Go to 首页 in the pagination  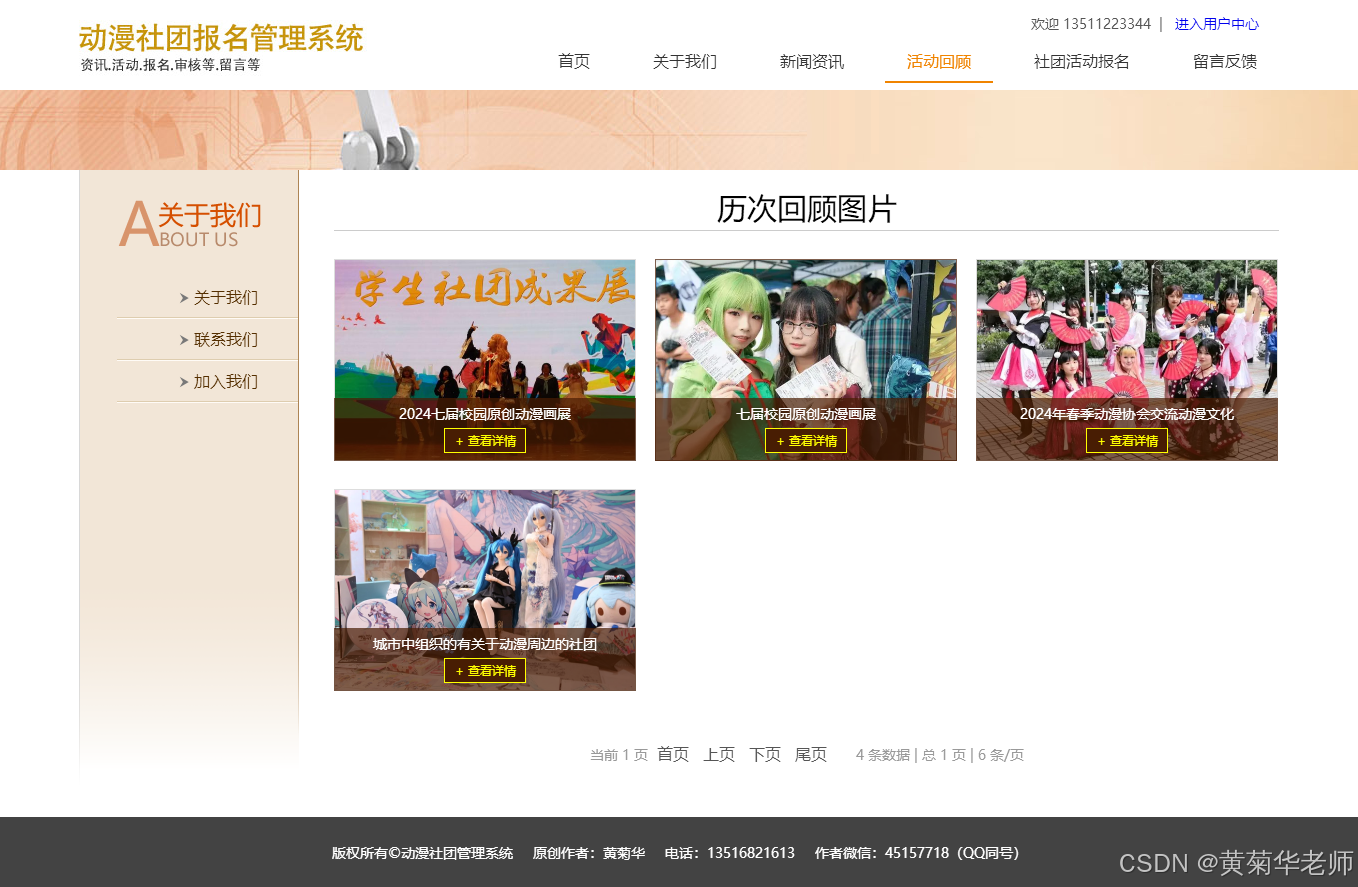click(673, 754)
